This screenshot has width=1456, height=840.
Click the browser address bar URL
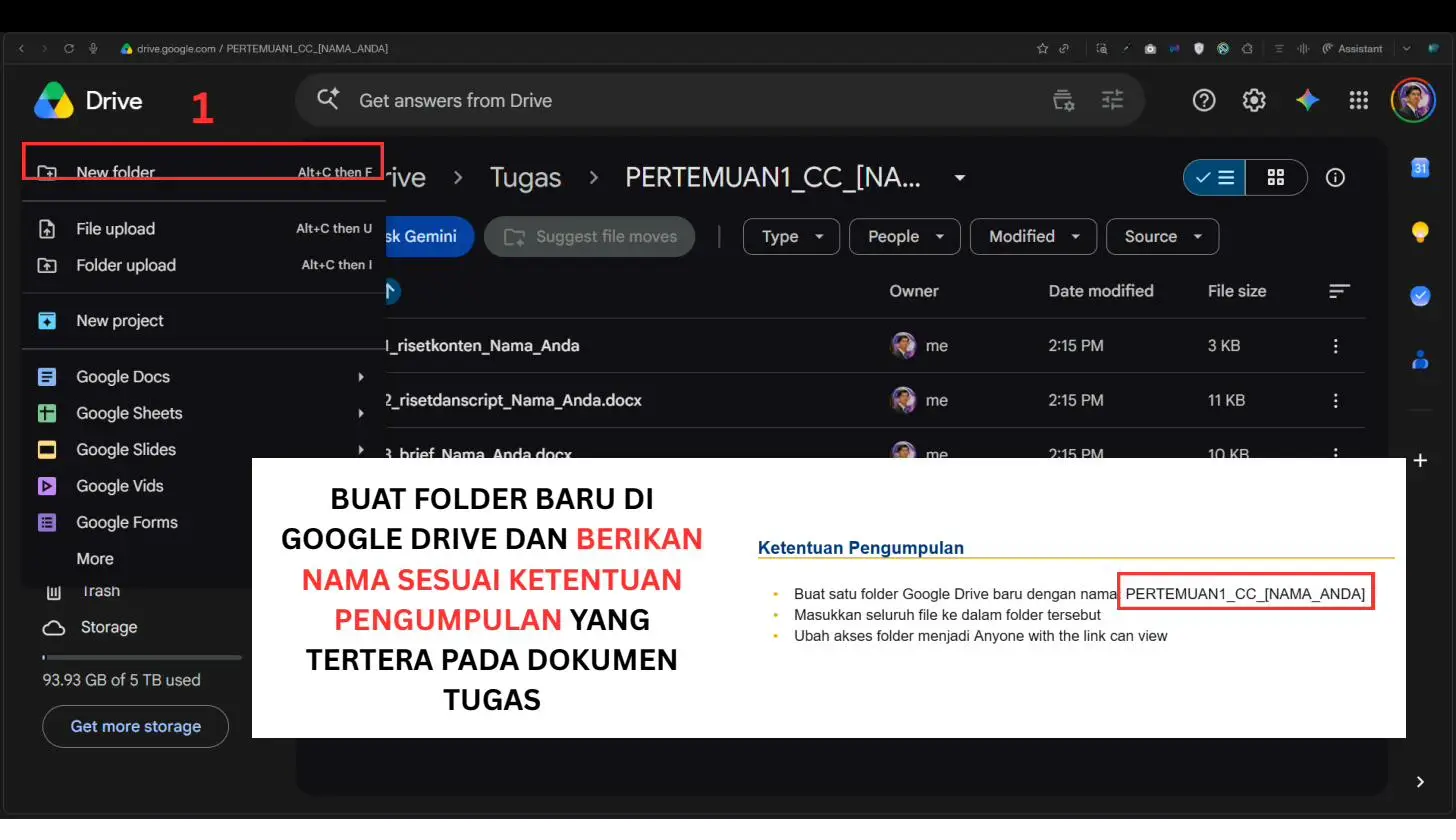[262, 48]
